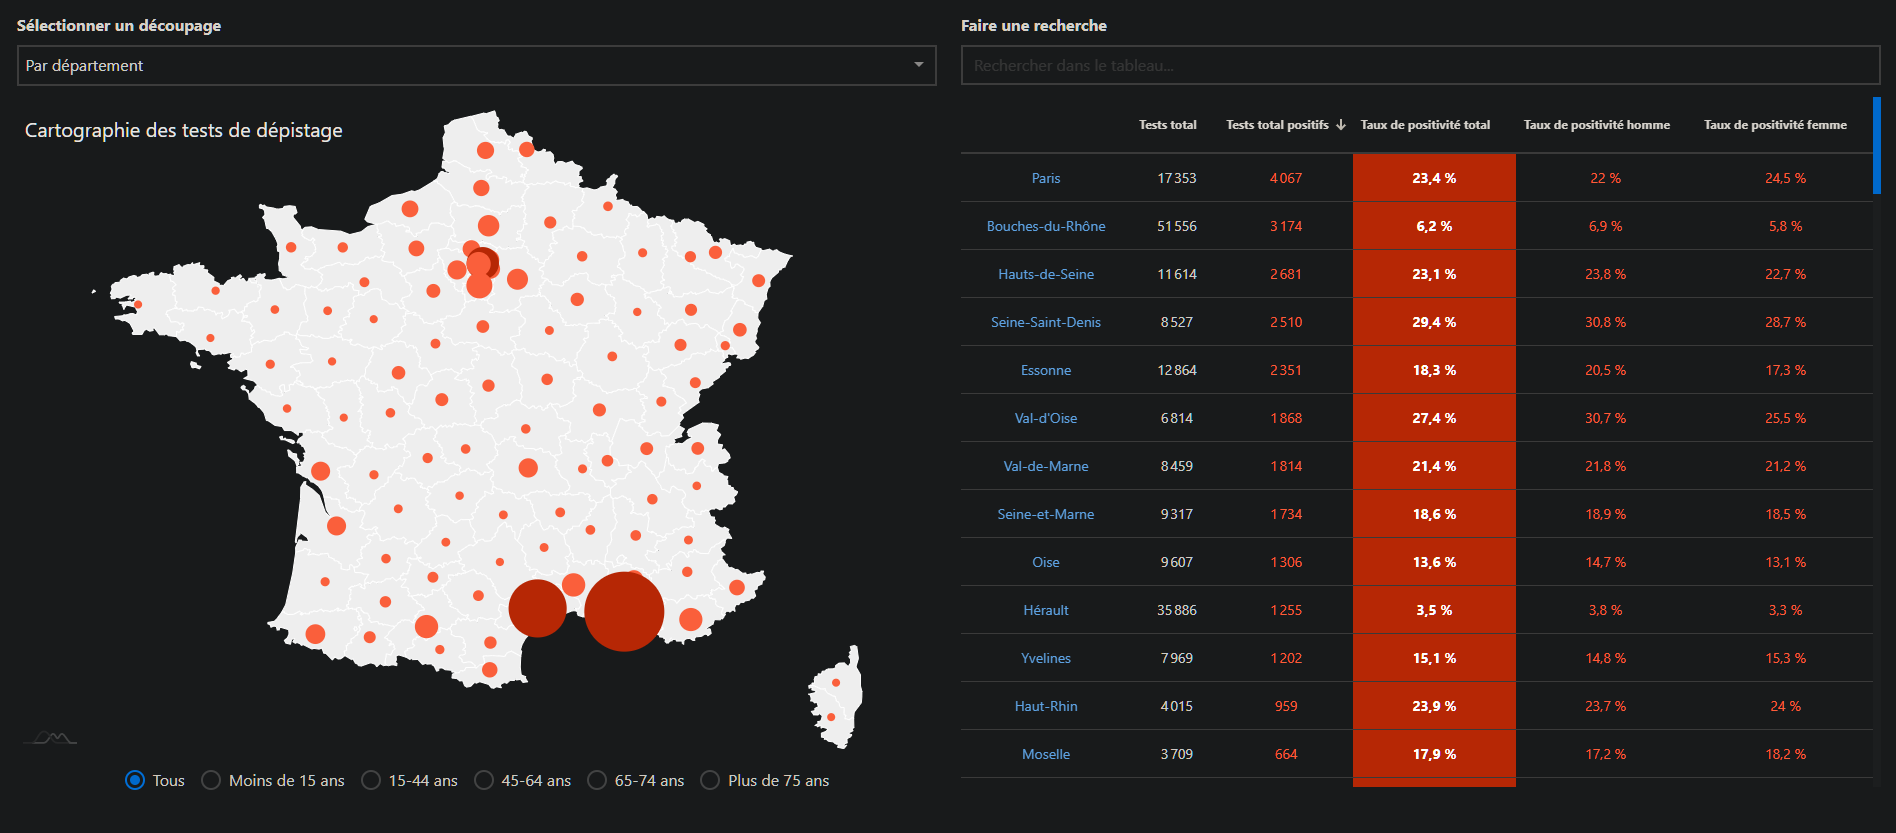Screen dimensions: 1896x833
Task: Click the '23,4 %' positivity cell
Action: [x=1434, y=178]
